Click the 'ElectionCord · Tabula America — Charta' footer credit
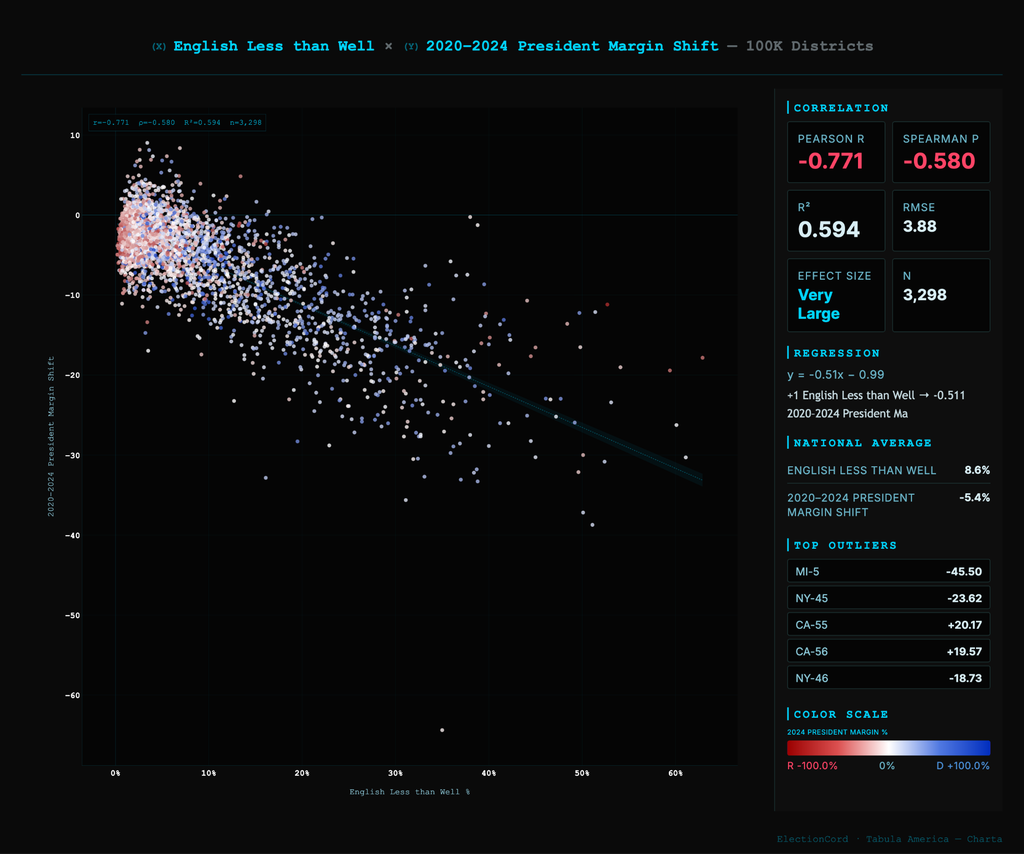Viewport: 1024px width, 854px height. (889, 839)
